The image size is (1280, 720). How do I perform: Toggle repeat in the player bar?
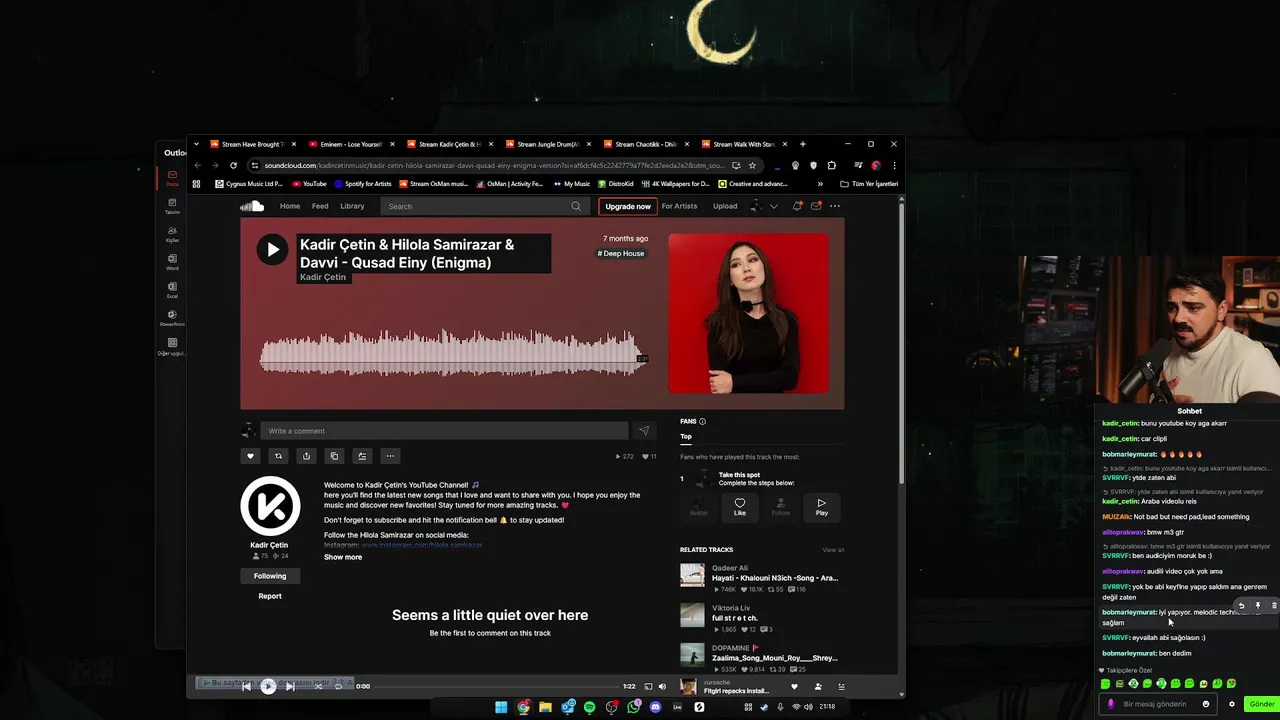click(339, 687)
